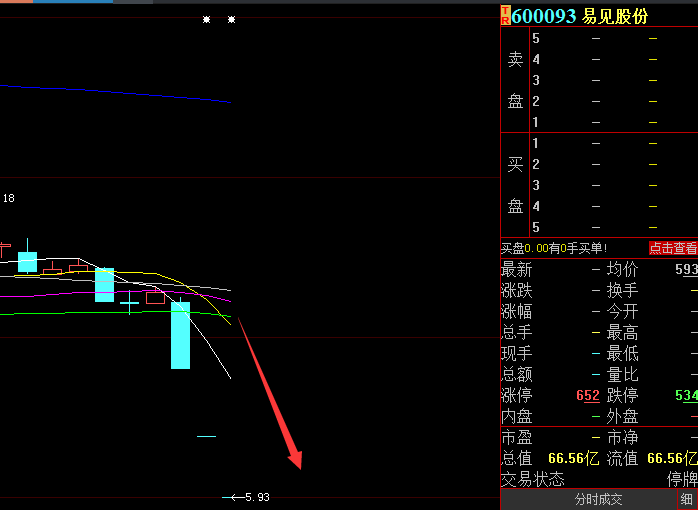
Task: Click the 涨跌 change label
Action: point(517,290)
